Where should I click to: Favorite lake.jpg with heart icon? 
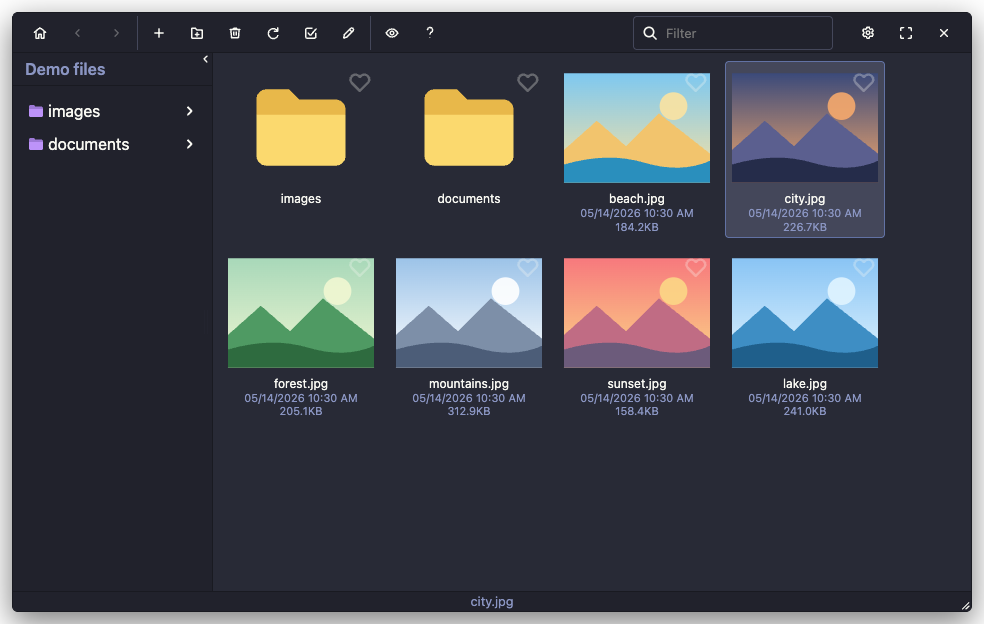[x=864, y=267]
